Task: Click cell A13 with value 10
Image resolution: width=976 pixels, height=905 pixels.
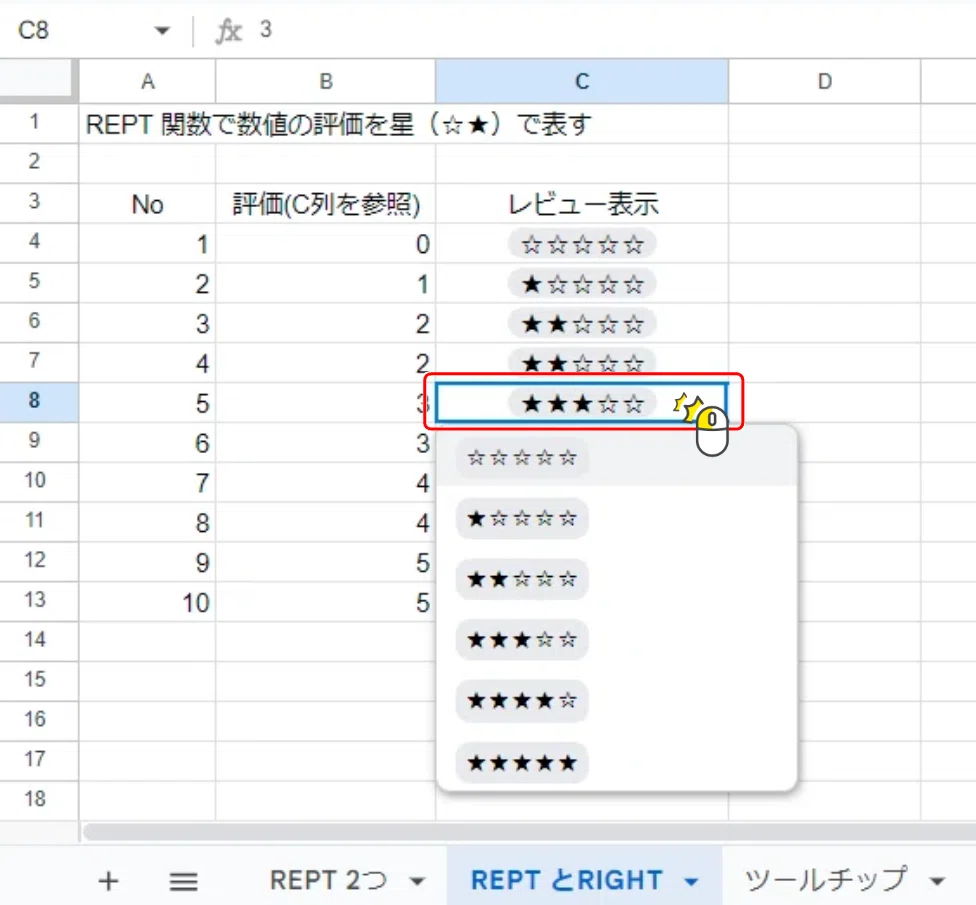Action: click(148, 602)
